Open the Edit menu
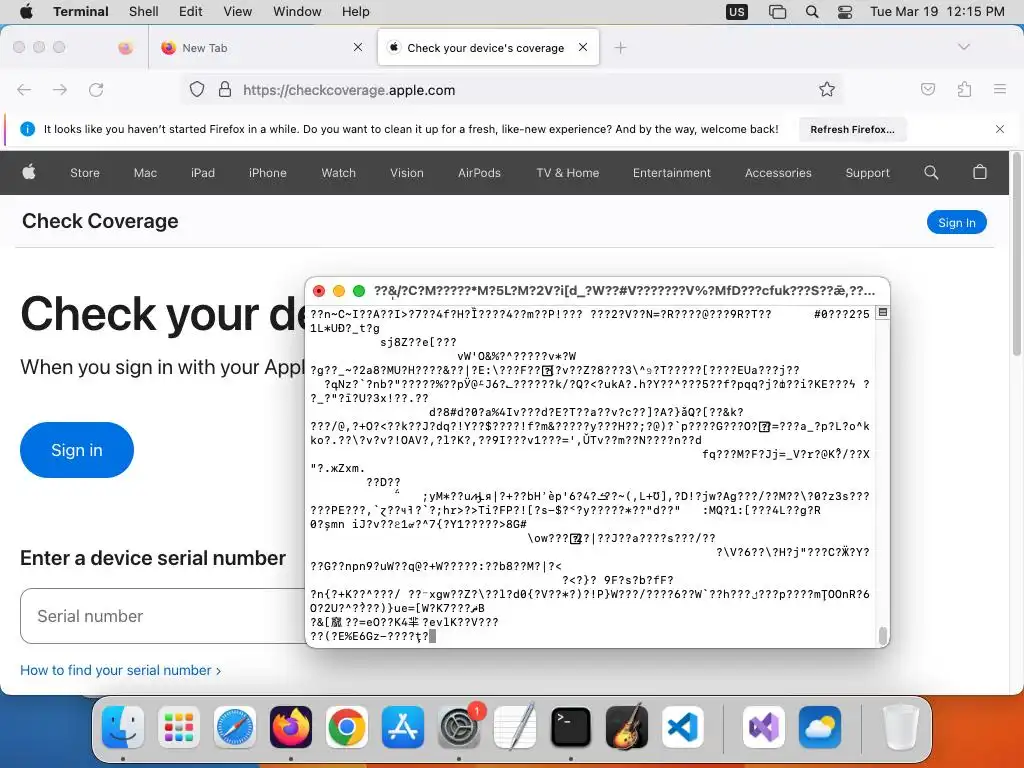The width and height of the screenshot is (1024, 768). click(x=190, y=11)
